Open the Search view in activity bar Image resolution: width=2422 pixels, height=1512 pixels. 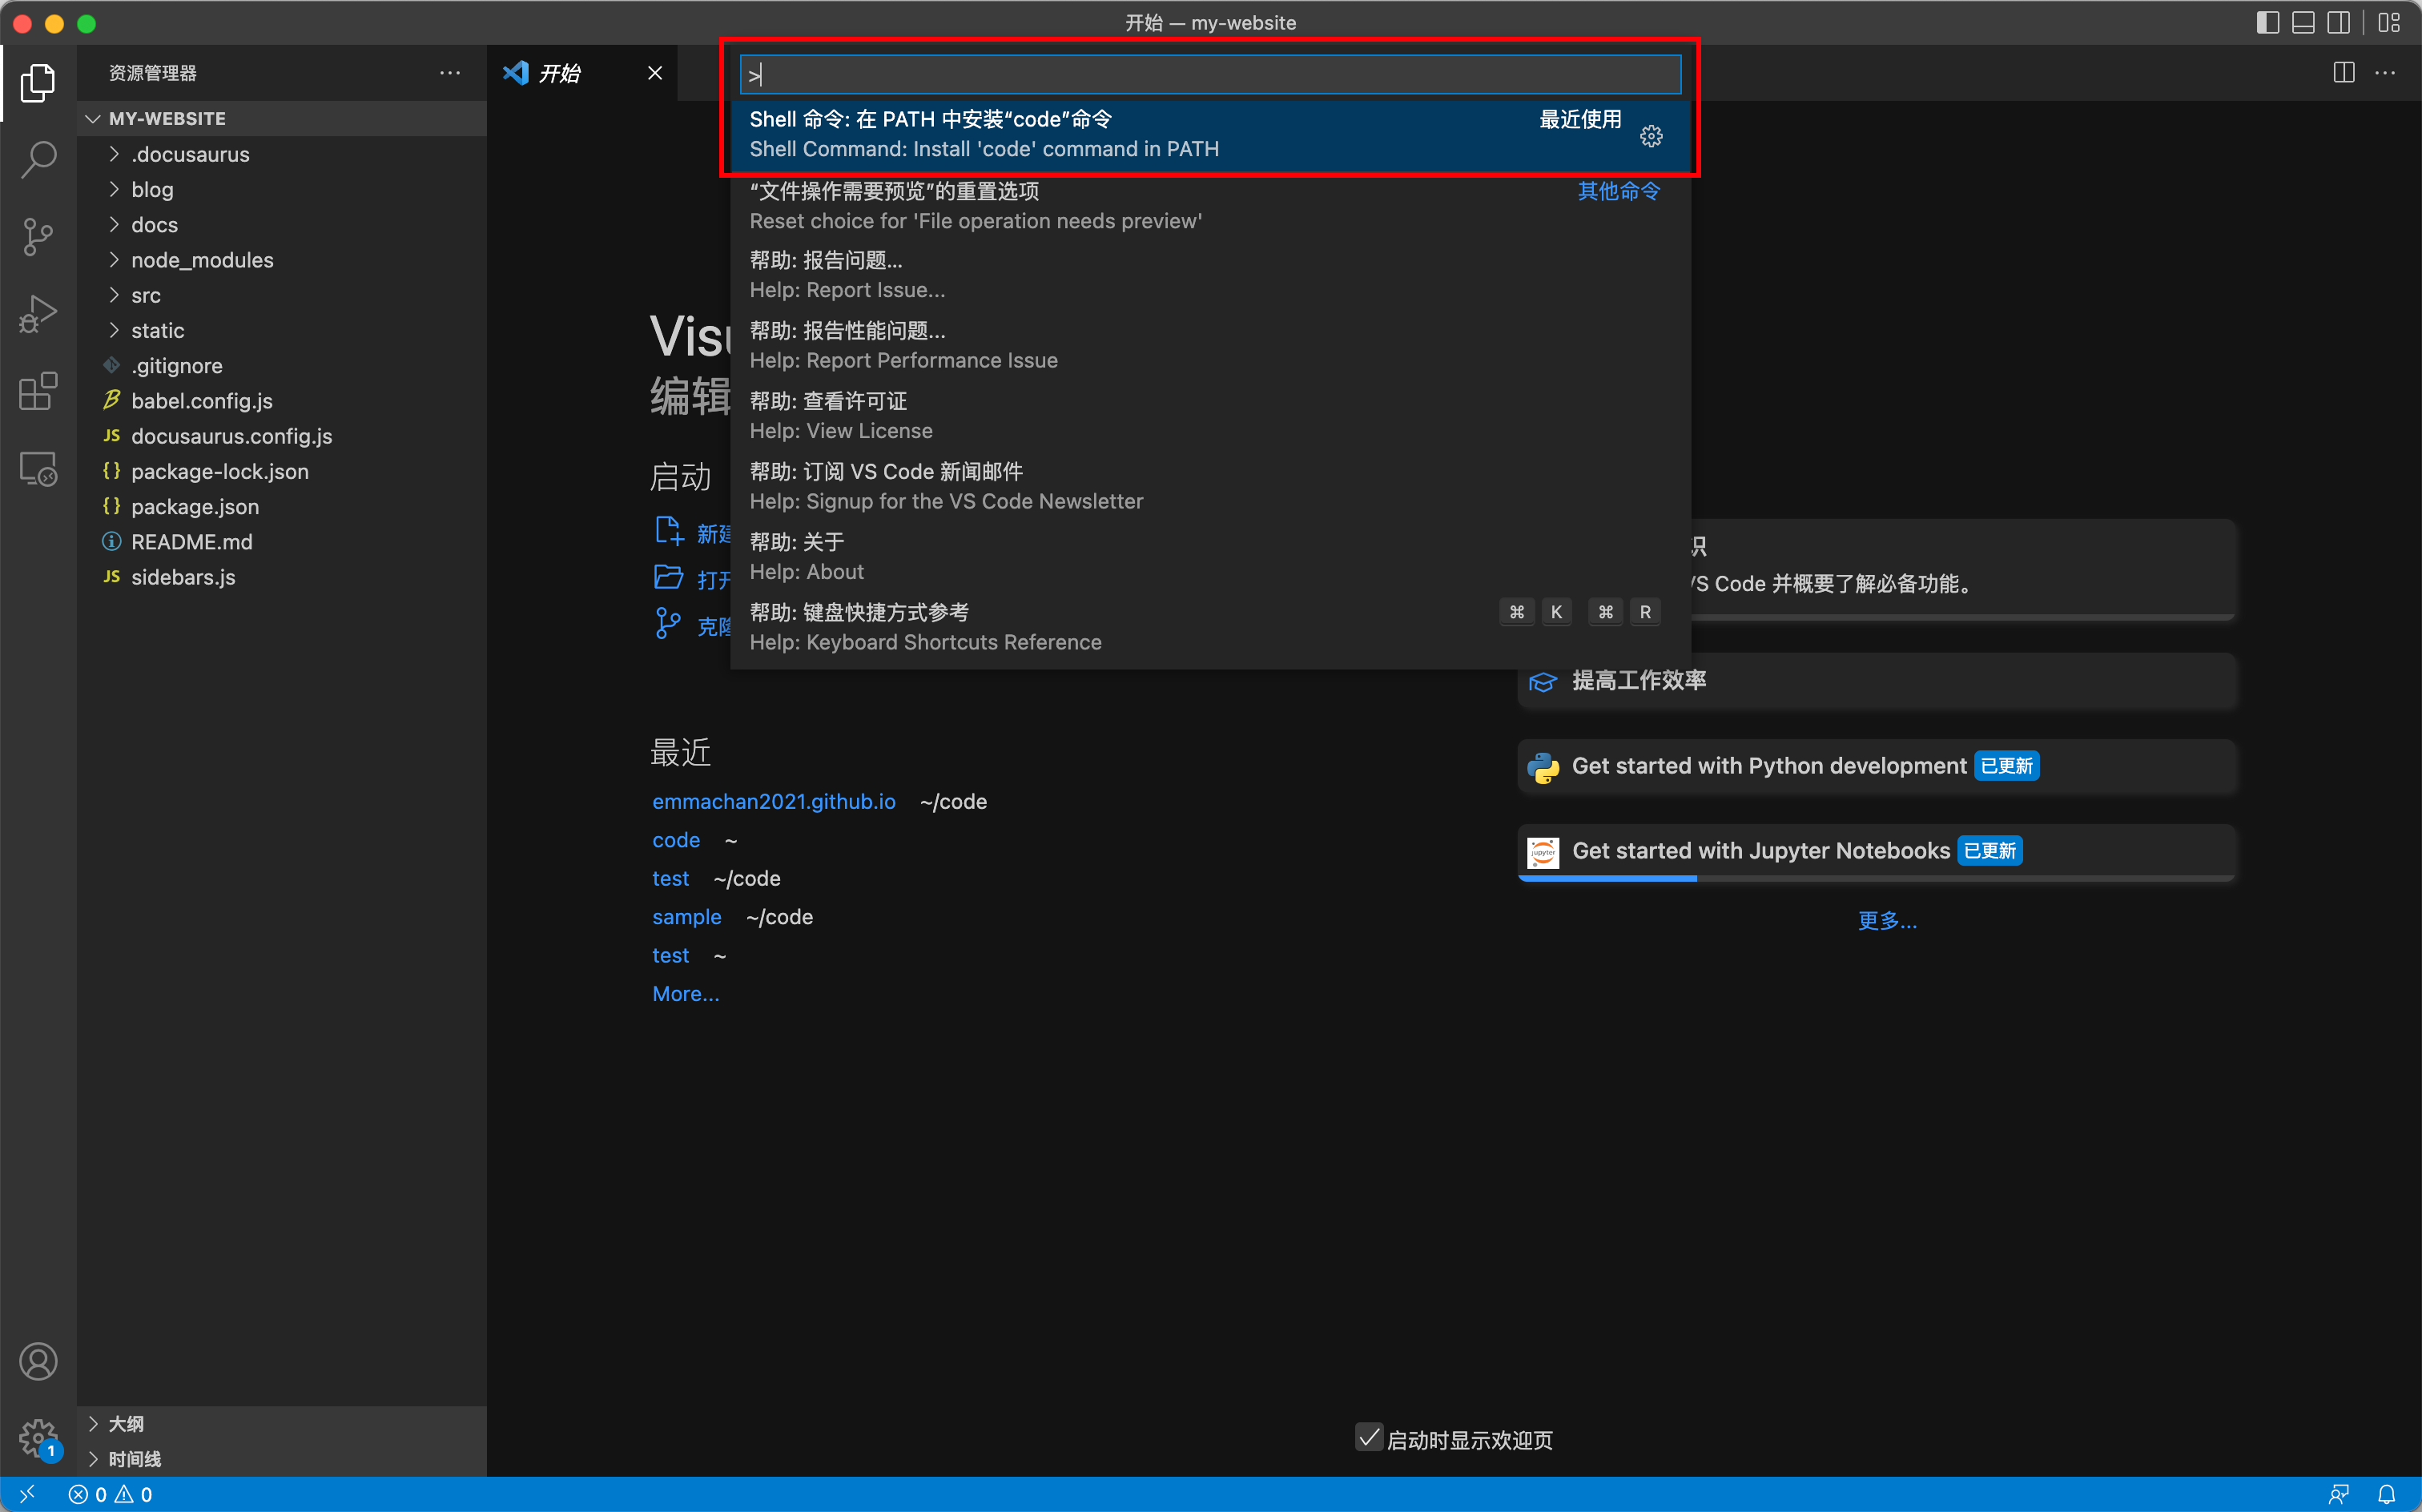(38, 160)
